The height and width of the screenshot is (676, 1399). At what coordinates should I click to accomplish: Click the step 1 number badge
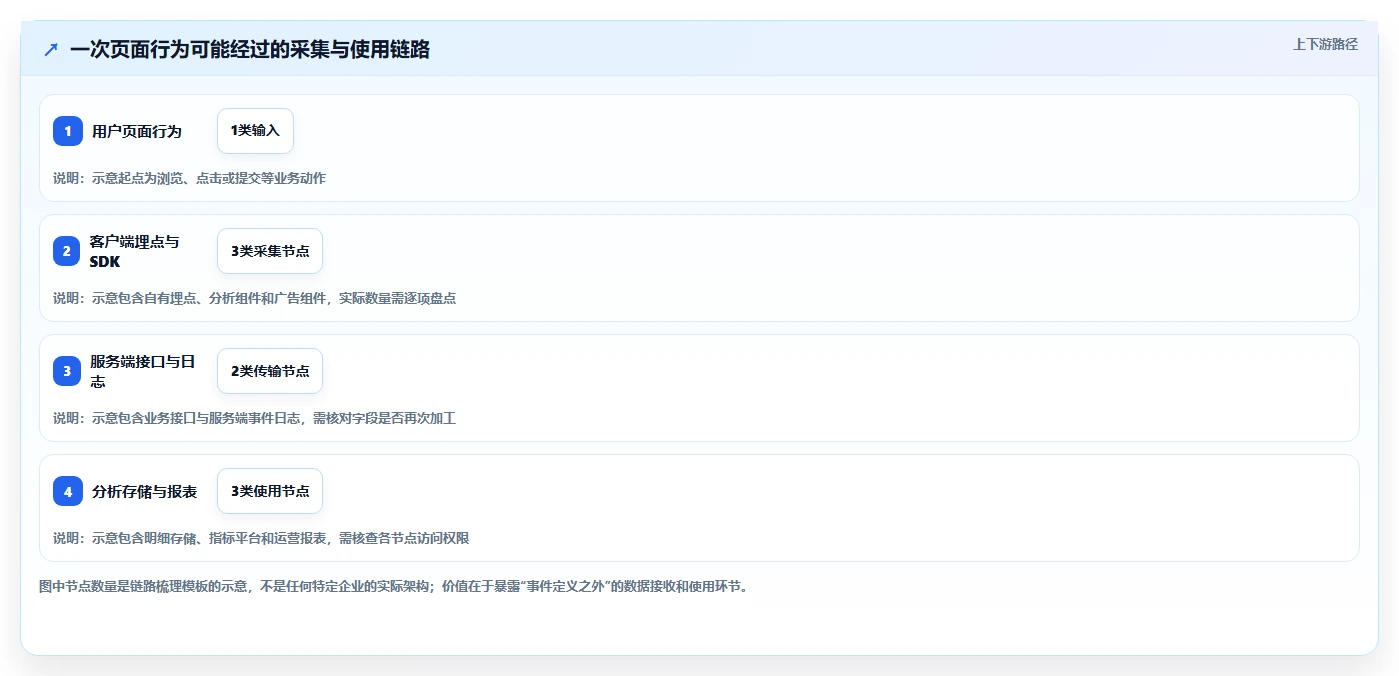coord(68,131)
